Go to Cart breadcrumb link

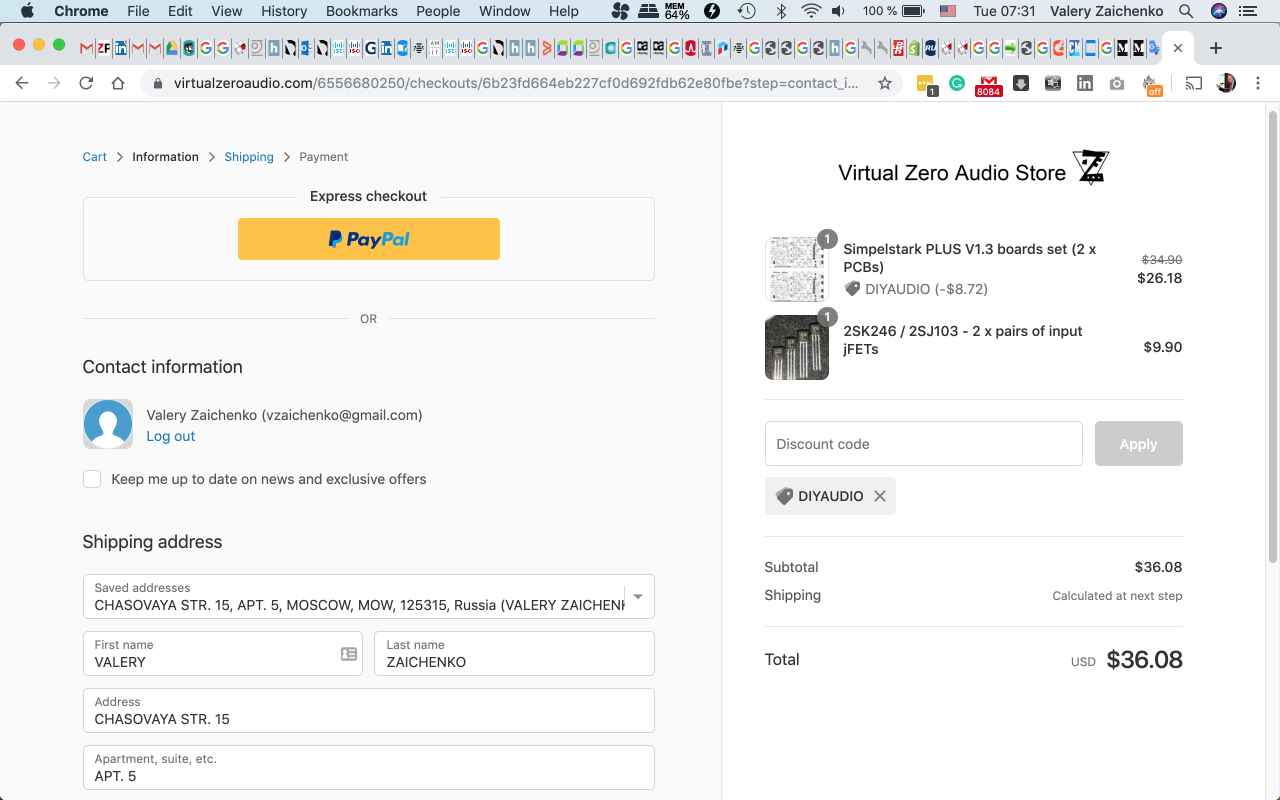[x=95, y=157]
